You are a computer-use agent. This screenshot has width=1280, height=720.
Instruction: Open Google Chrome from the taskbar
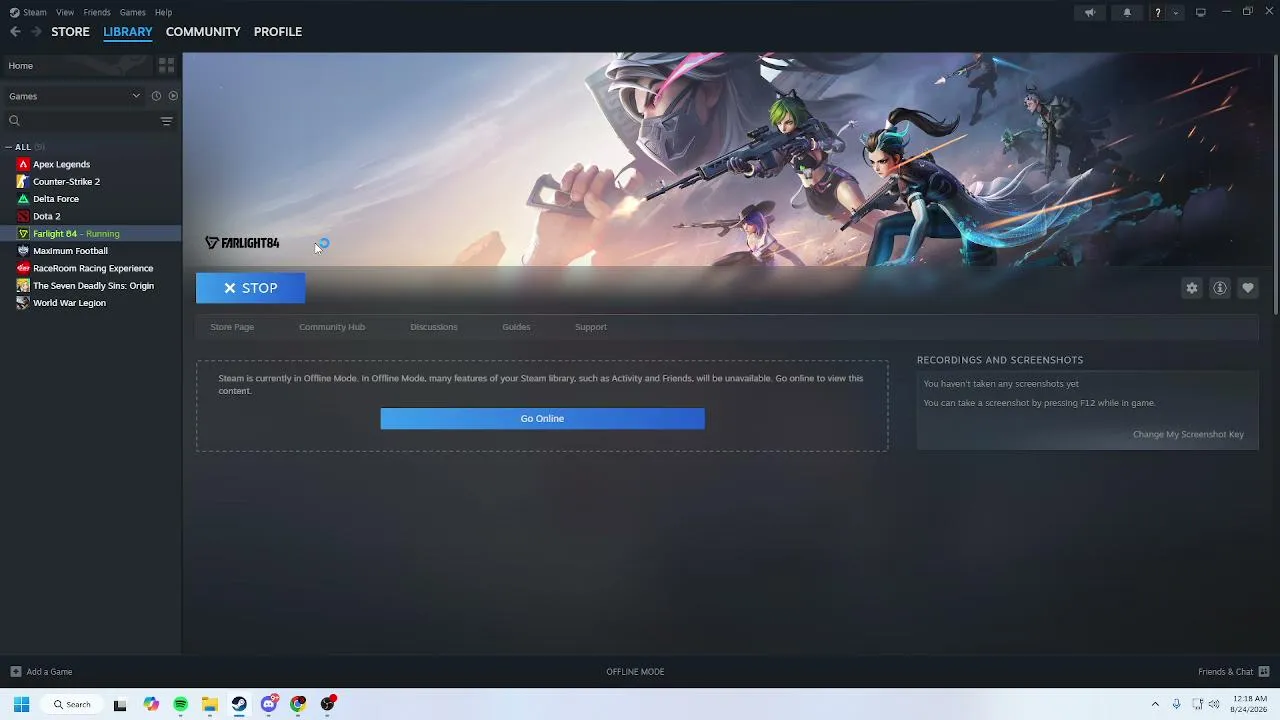click(298, 704)
